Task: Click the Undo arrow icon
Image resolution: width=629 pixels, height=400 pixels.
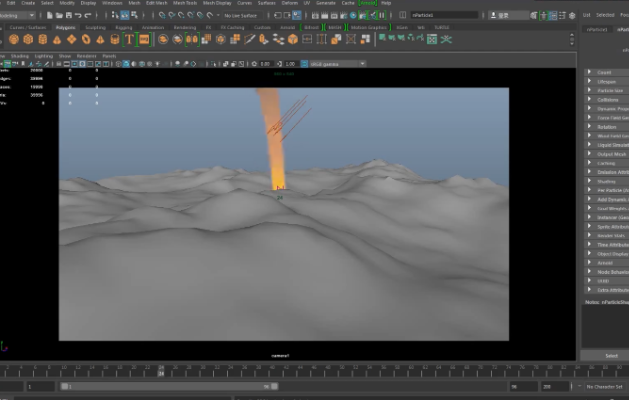Action: [x=78, y=15]
